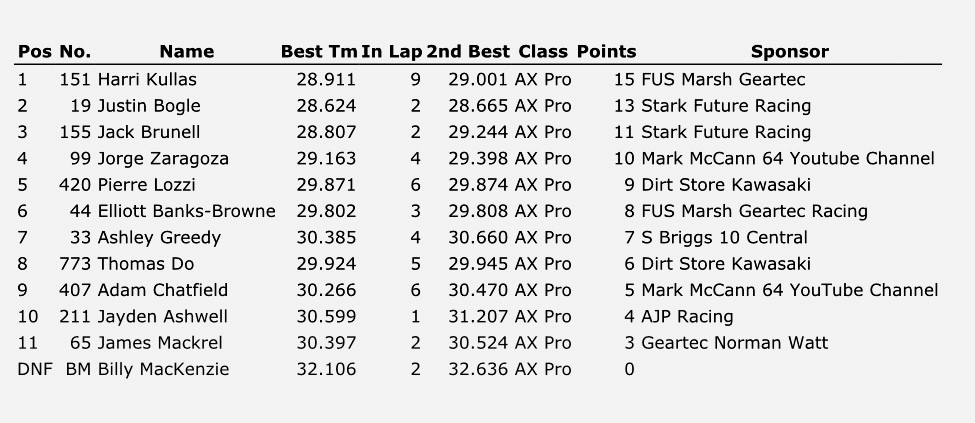Click the Sponsor column header

(x=790, y=52)
